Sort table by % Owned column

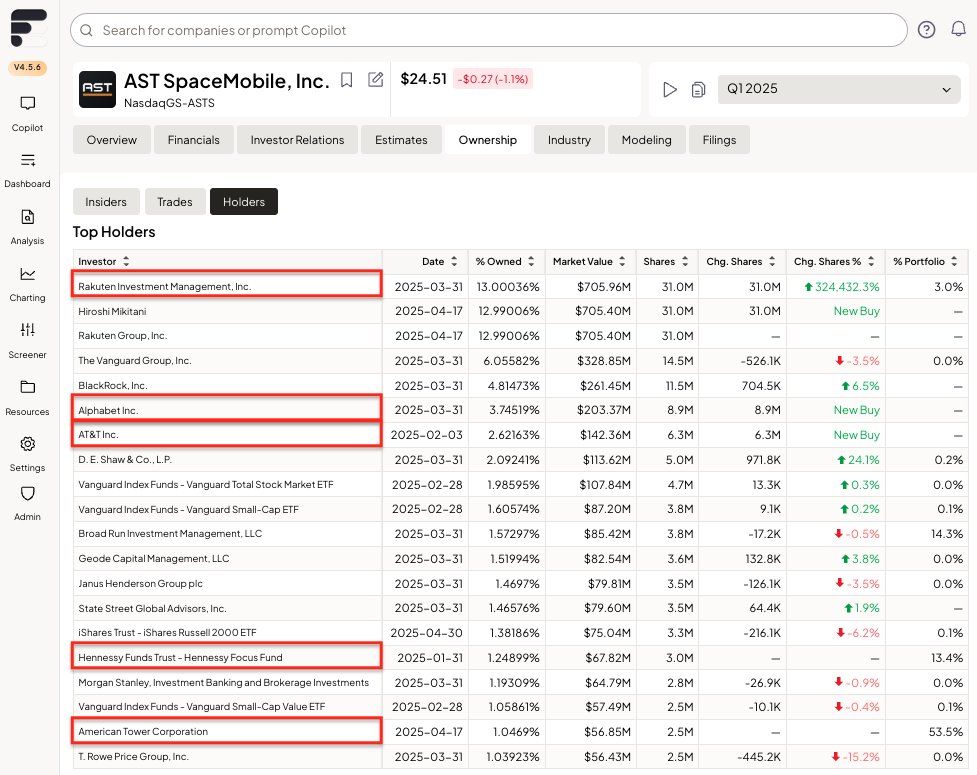pyautogui.click(x=531, y=262)
